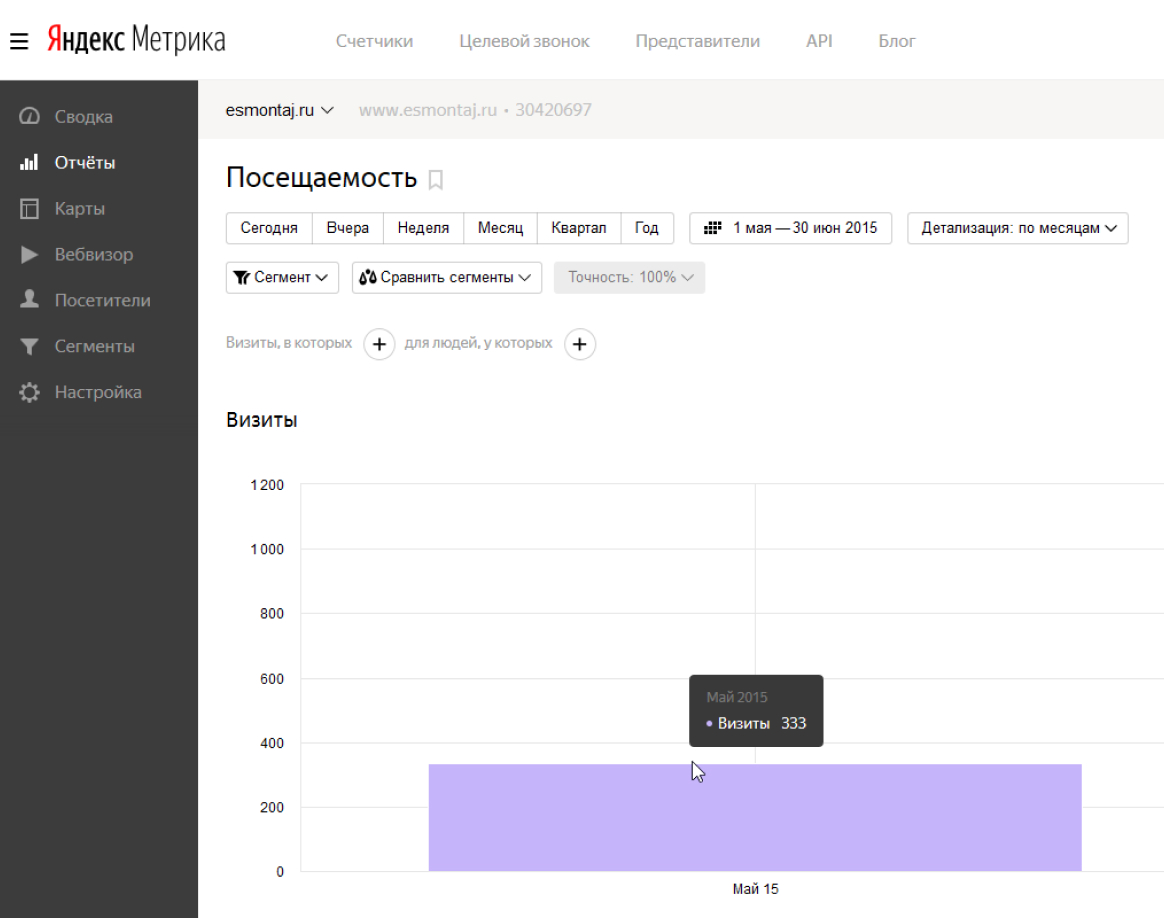Open Представители in top navigation

[698, 42]
